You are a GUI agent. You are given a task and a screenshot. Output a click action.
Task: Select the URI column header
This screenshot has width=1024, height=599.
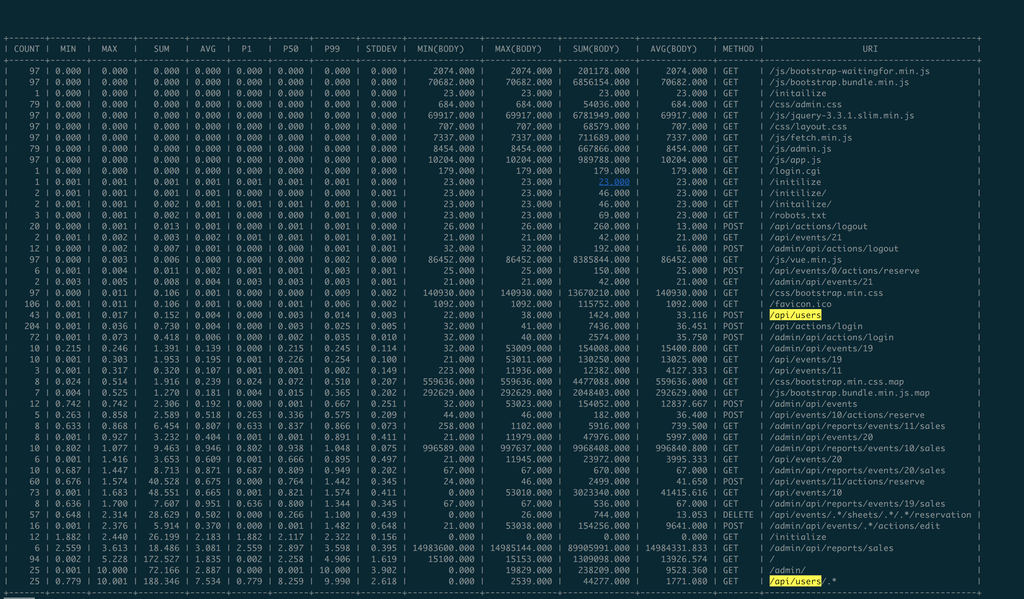click(870, 49)
